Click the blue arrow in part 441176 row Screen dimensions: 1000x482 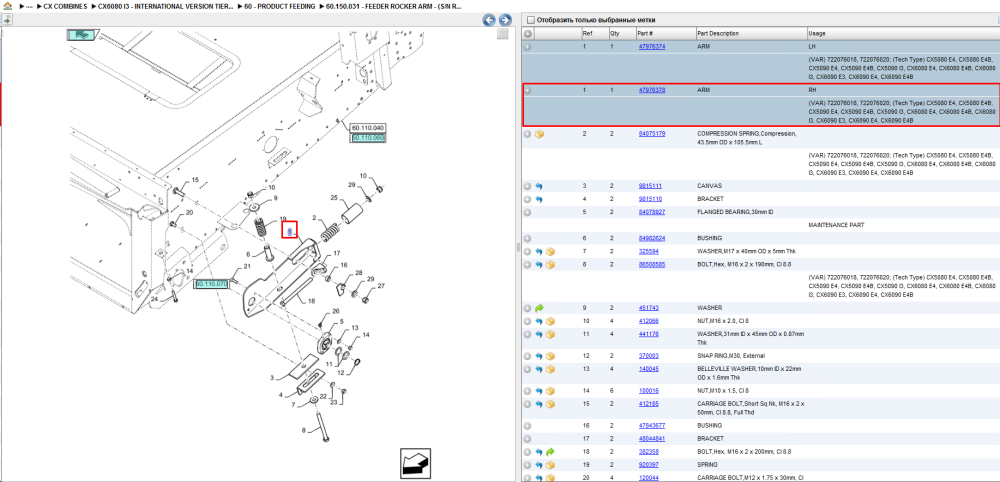(540, 334)
